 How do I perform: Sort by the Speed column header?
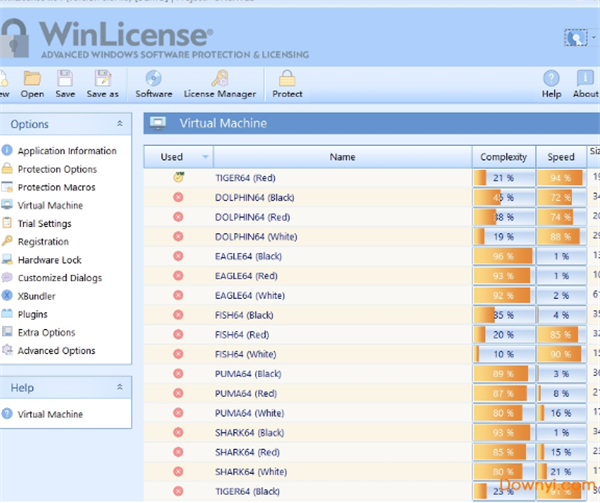561,157
